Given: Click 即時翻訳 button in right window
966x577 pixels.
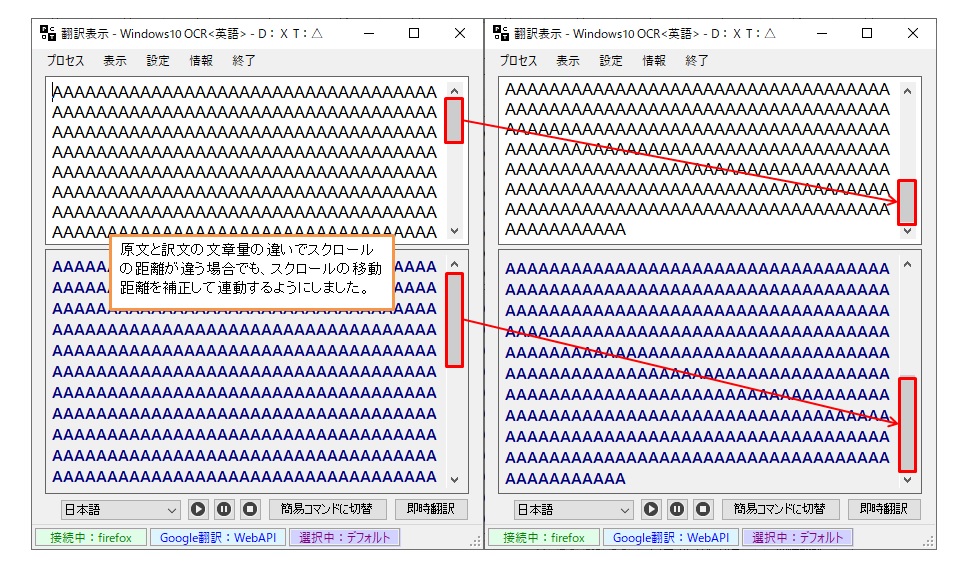Looking at the screenshot, I should [x=883, y=509].
